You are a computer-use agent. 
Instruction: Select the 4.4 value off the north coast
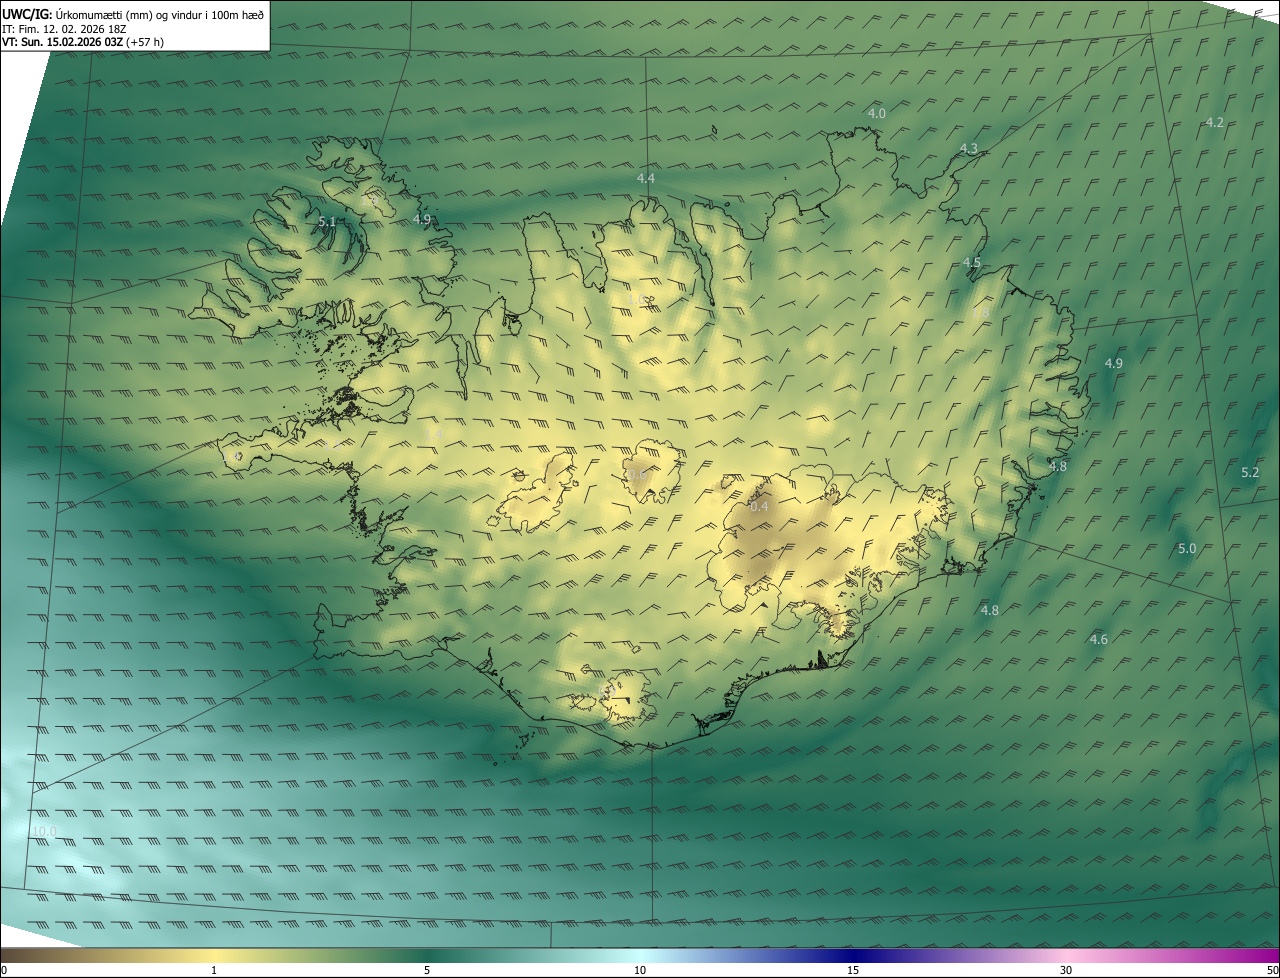point(645,178)
